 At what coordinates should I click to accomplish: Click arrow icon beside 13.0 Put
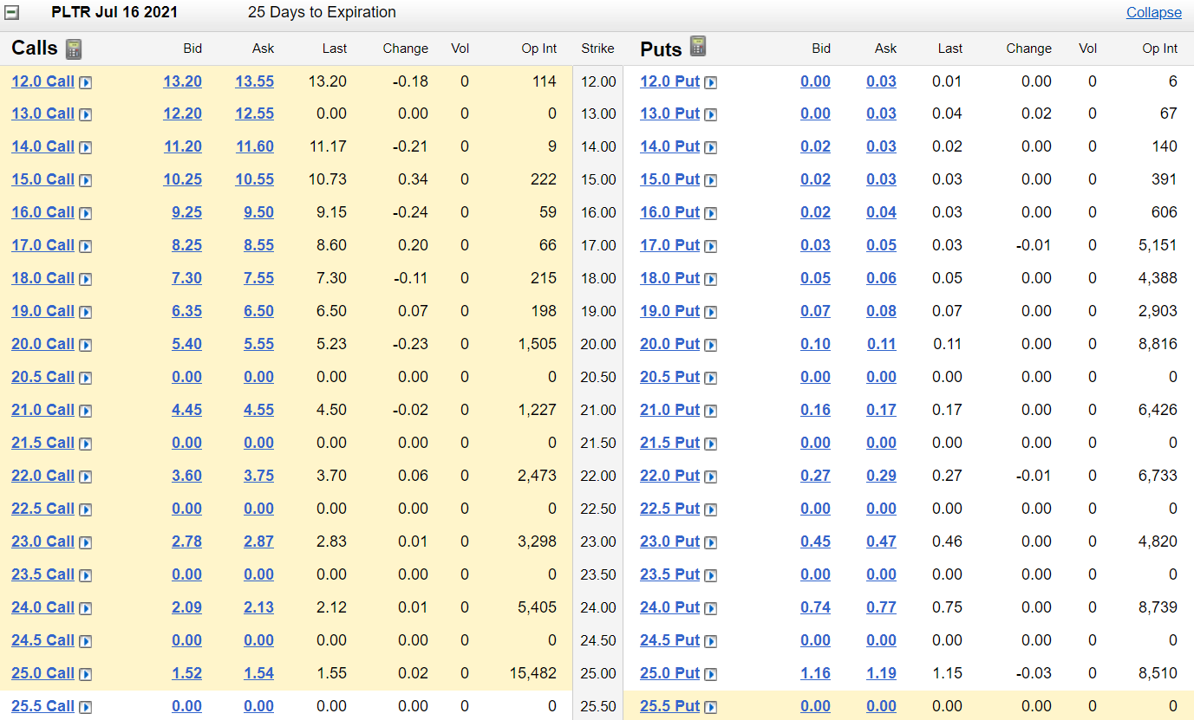tap(710, 115)
